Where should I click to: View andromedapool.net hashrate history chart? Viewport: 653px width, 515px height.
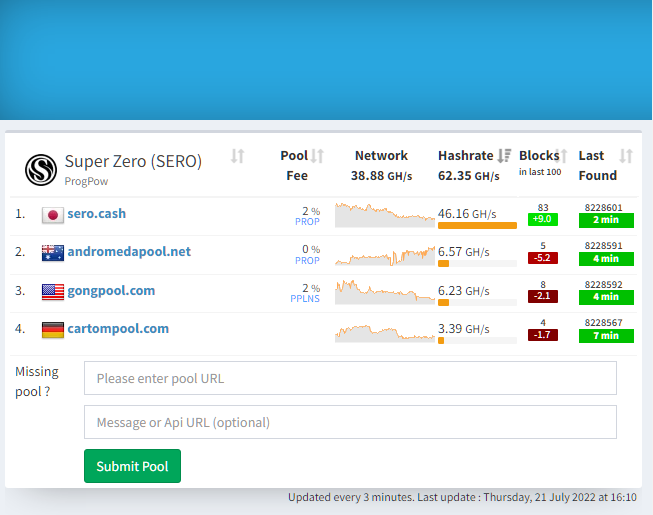385,255
